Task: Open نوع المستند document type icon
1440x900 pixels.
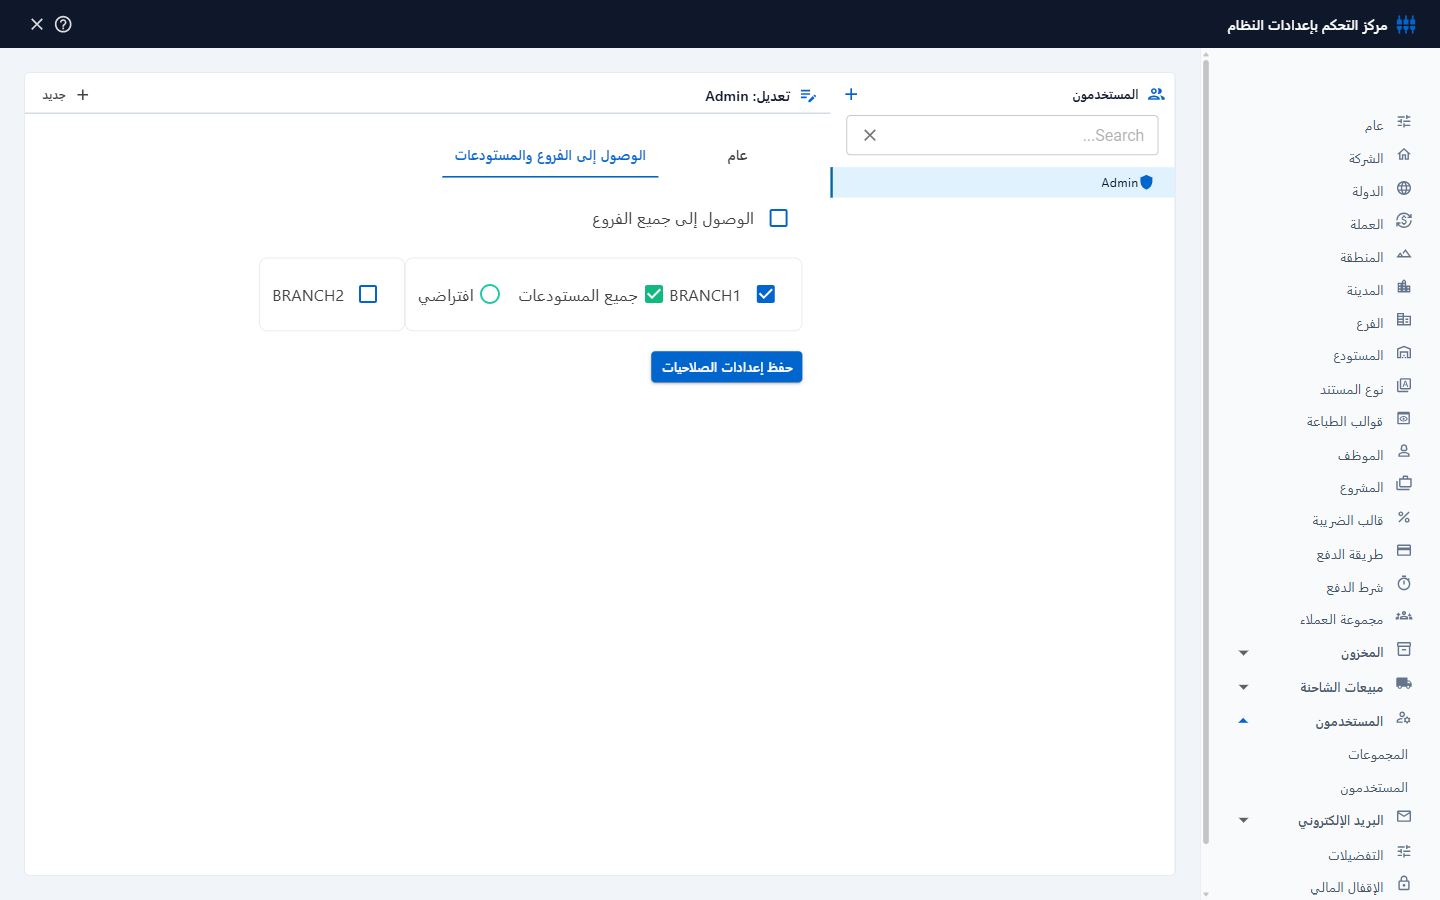Action: coord(1404,386)
